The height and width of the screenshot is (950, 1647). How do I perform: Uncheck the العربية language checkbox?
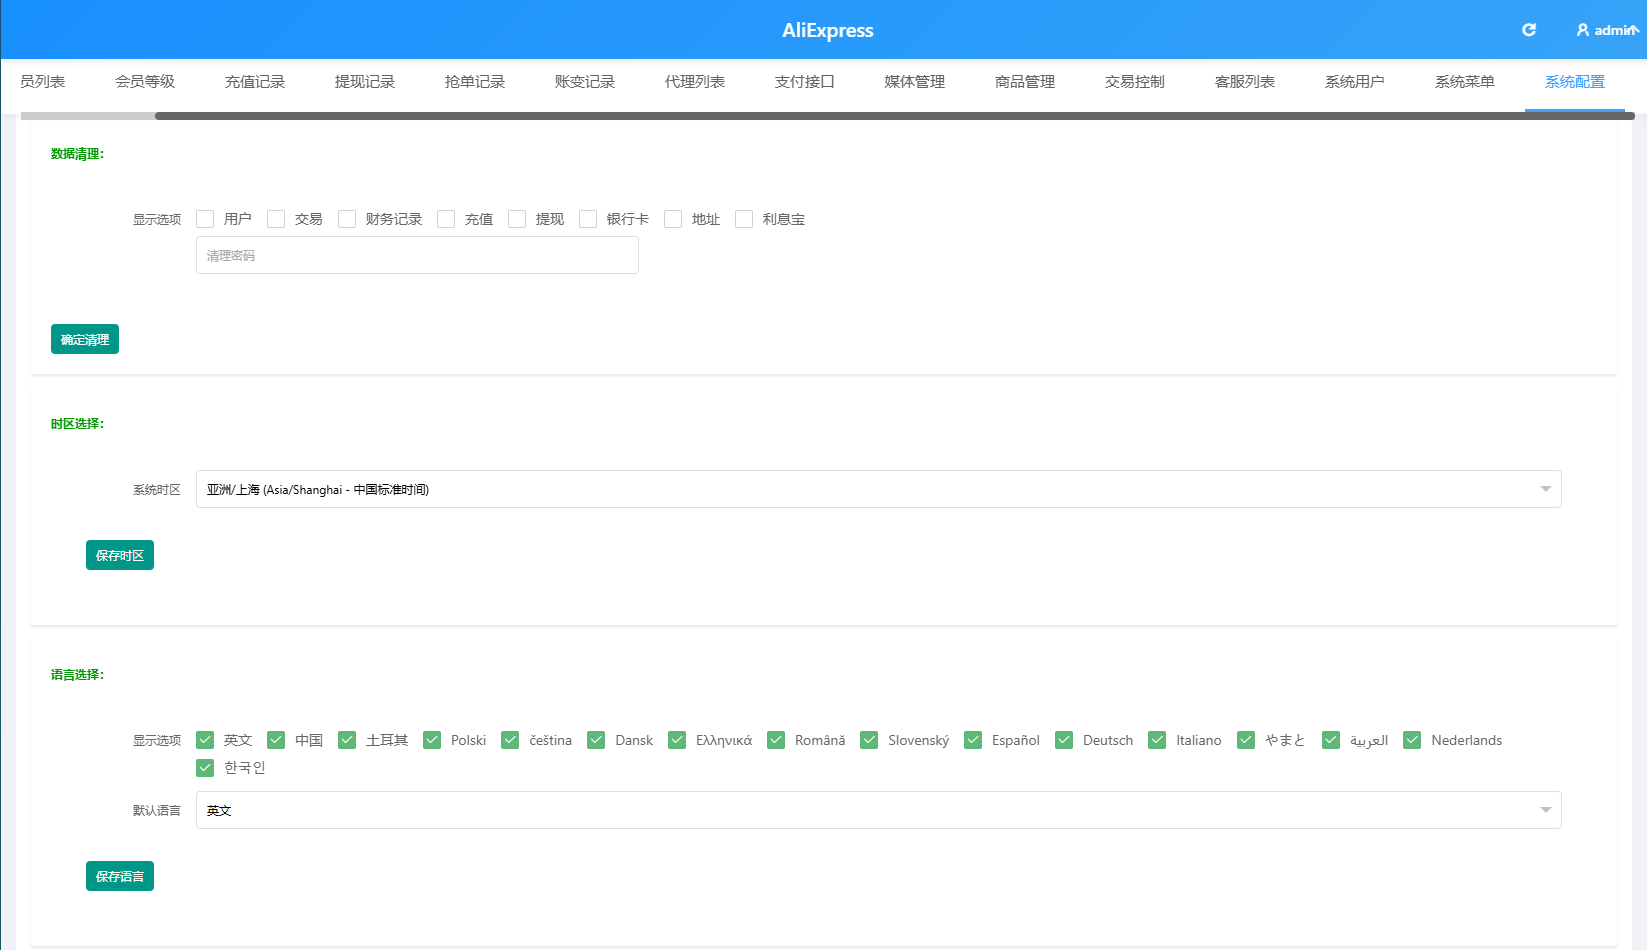1331,740
